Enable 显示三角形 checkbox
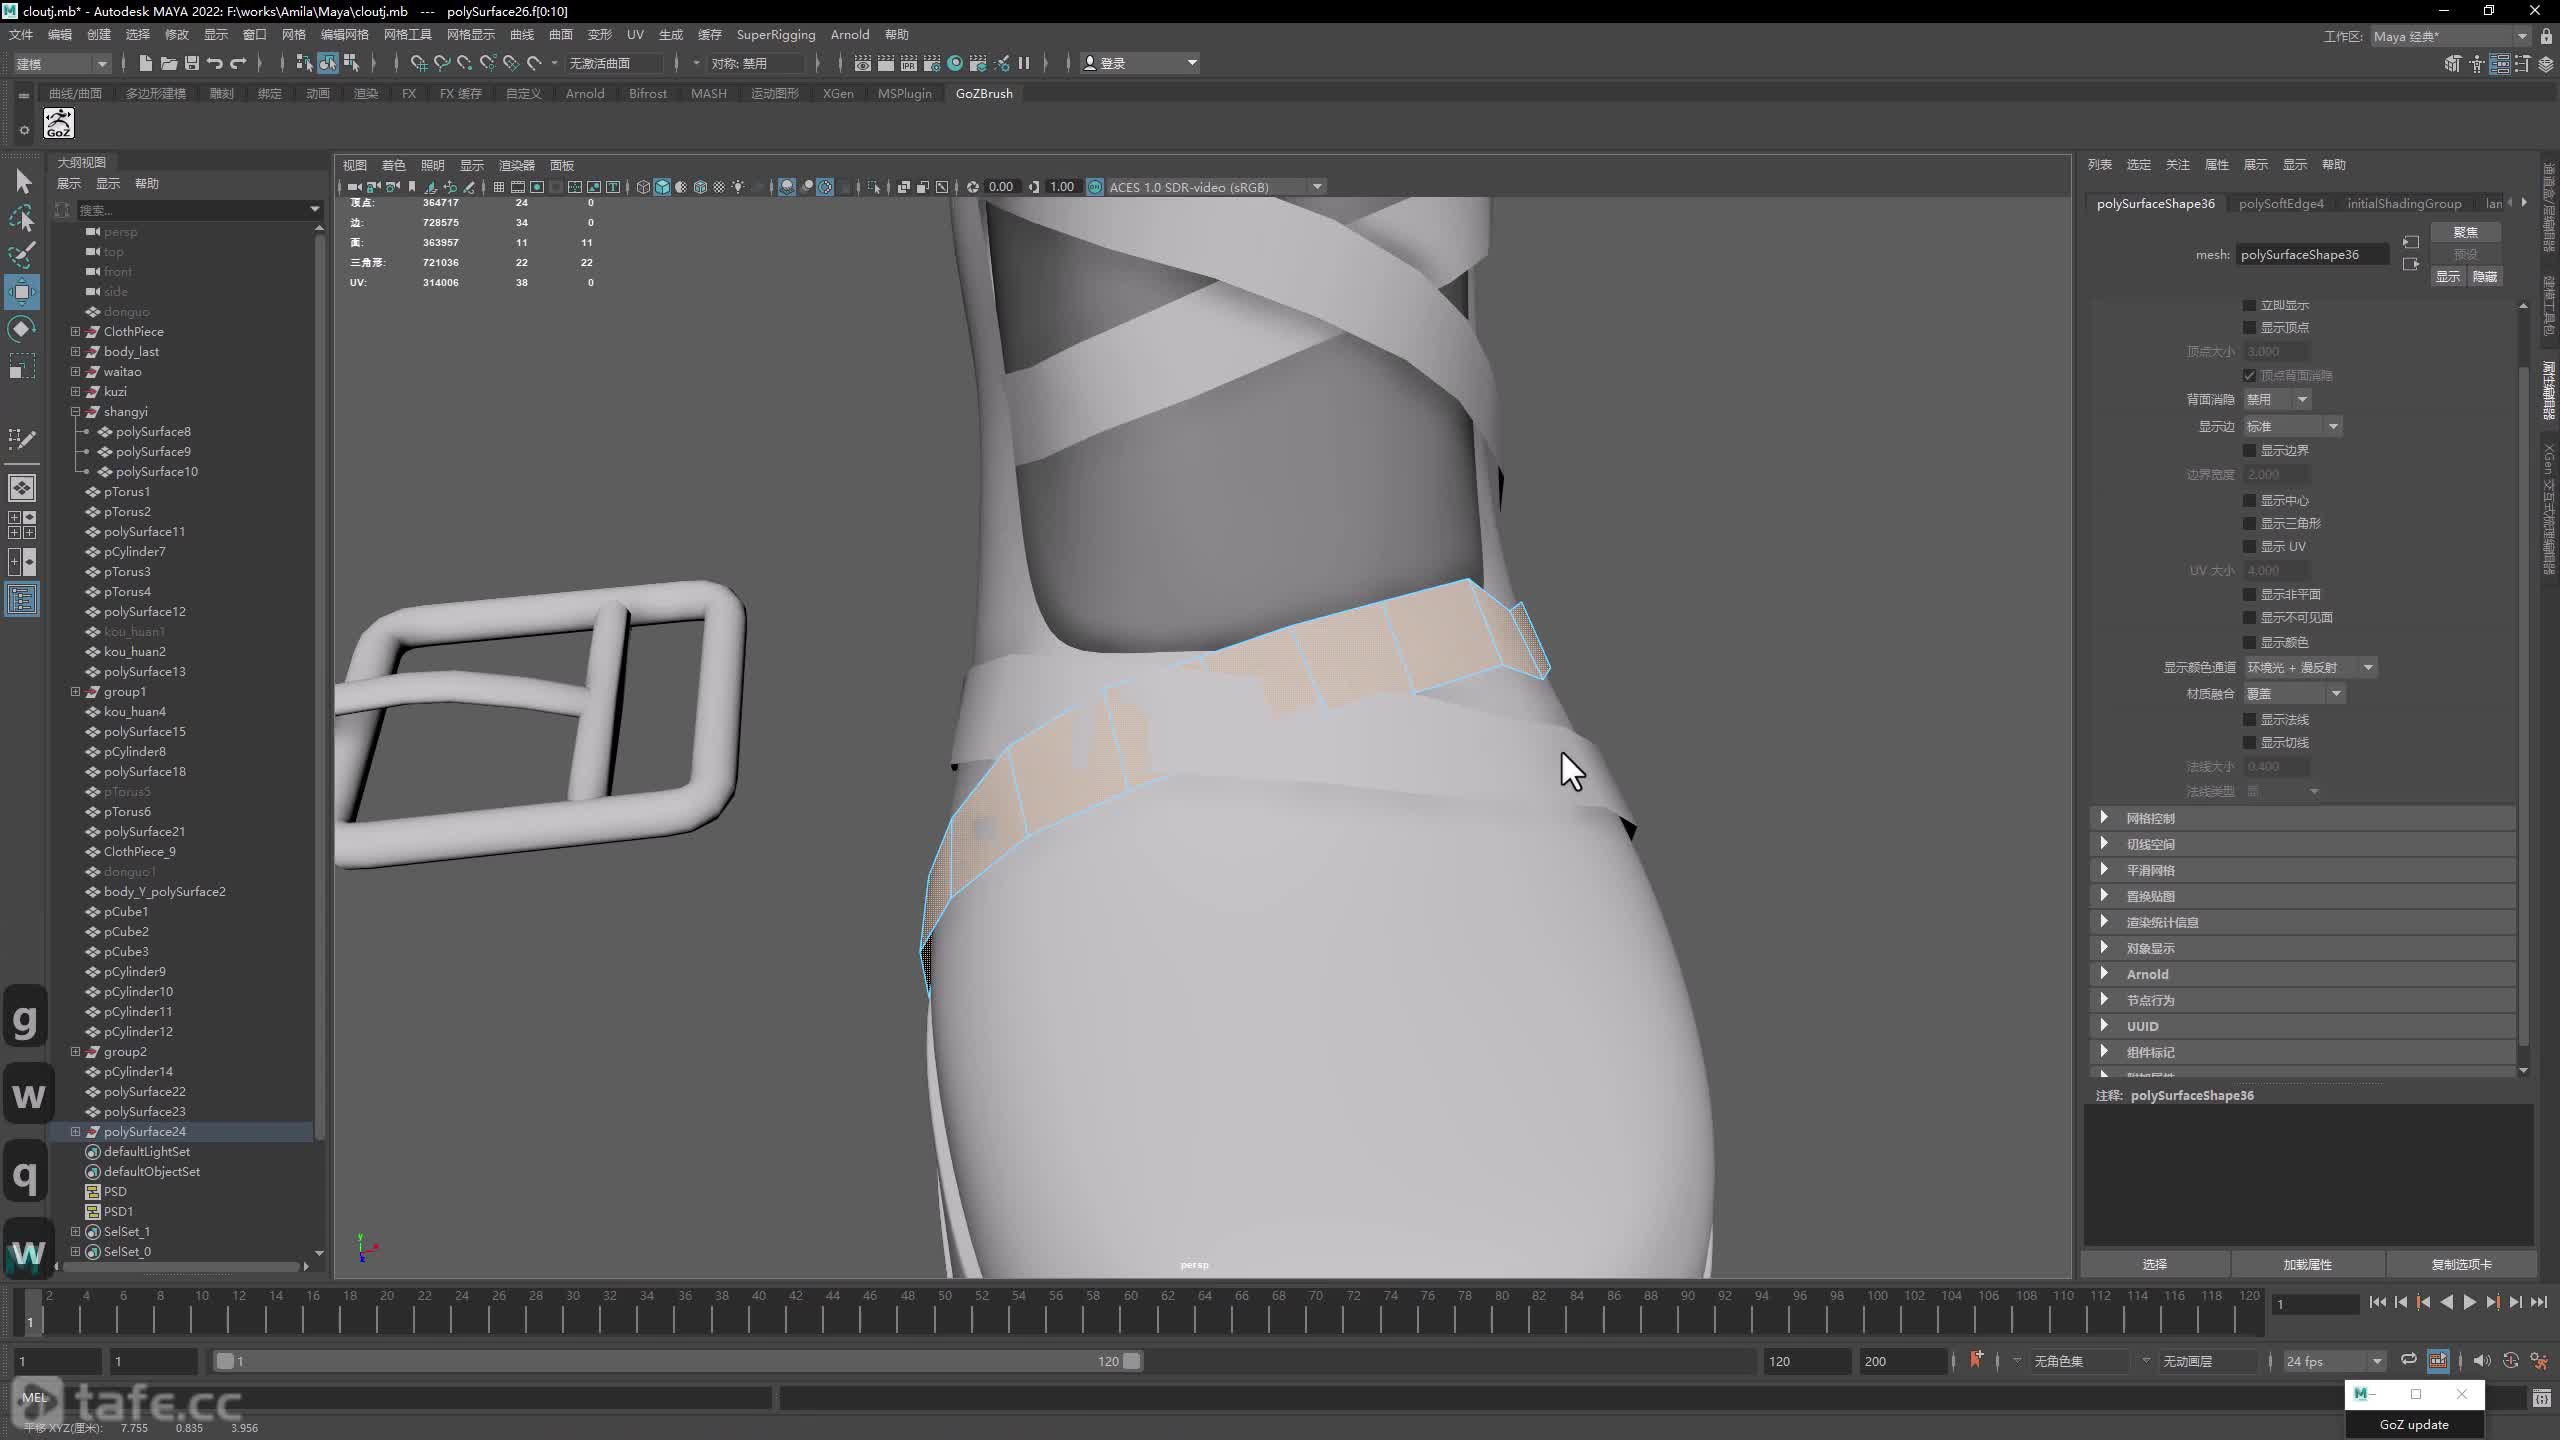 point(2249,524)
